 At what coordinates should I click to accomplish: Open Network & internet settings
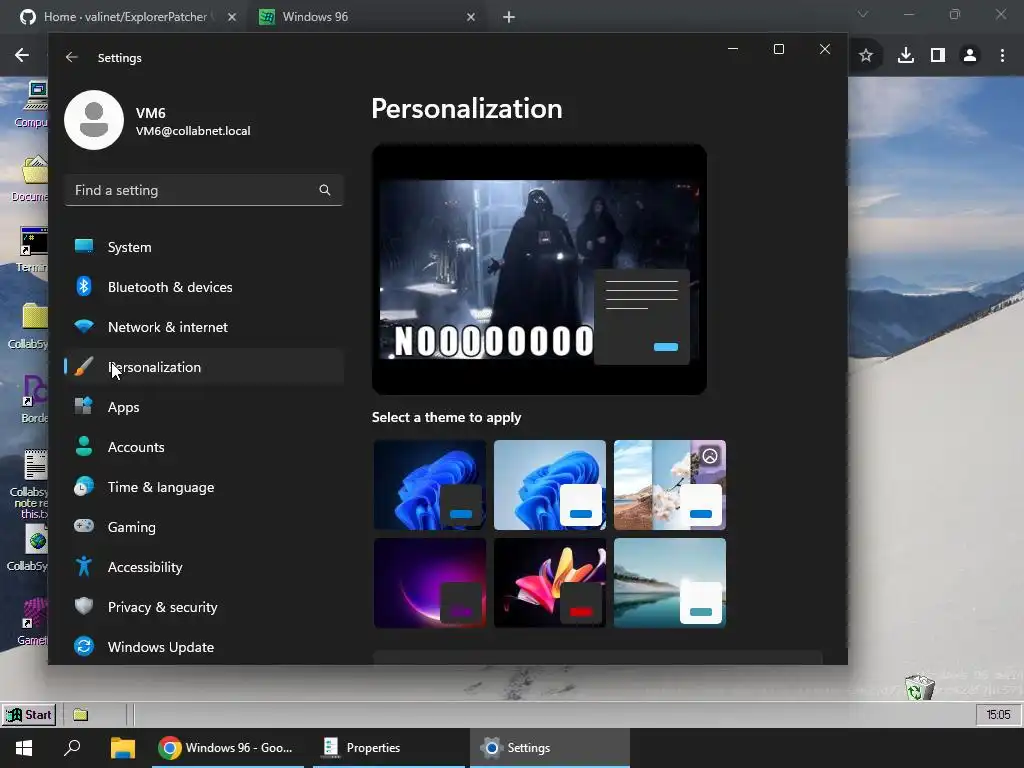[204, 327]
